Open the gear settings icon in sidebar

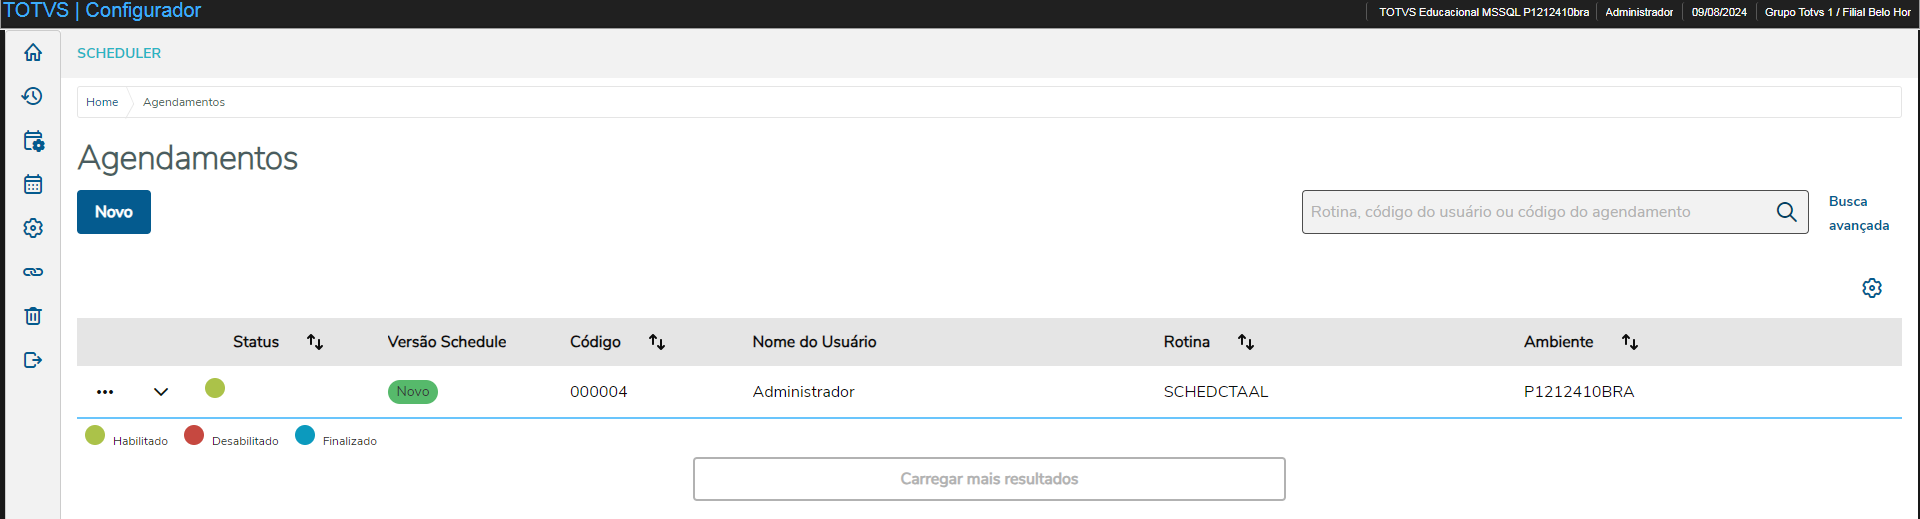coord(33,228)
